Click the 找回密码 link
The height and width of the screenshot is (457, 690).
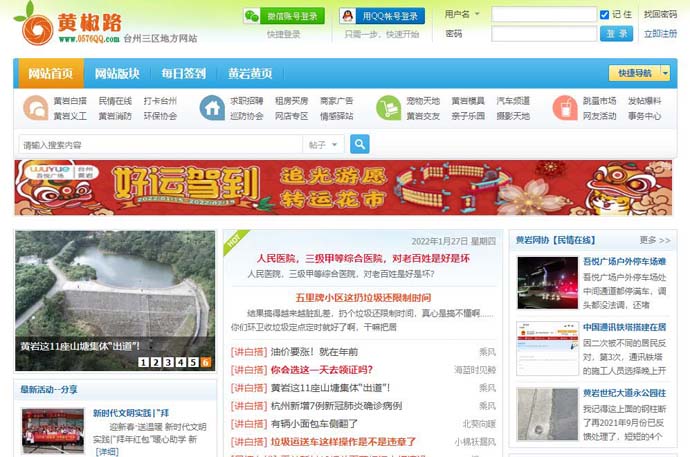pyautogui.click(x=659, y=15)
